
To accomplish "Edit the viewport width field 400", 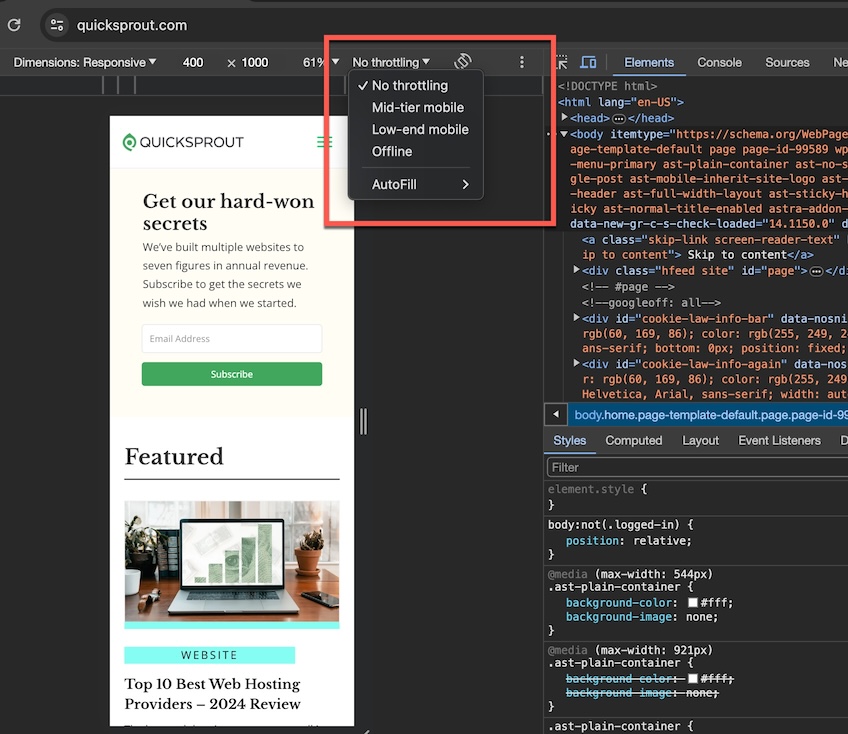I will coord(193,63).
